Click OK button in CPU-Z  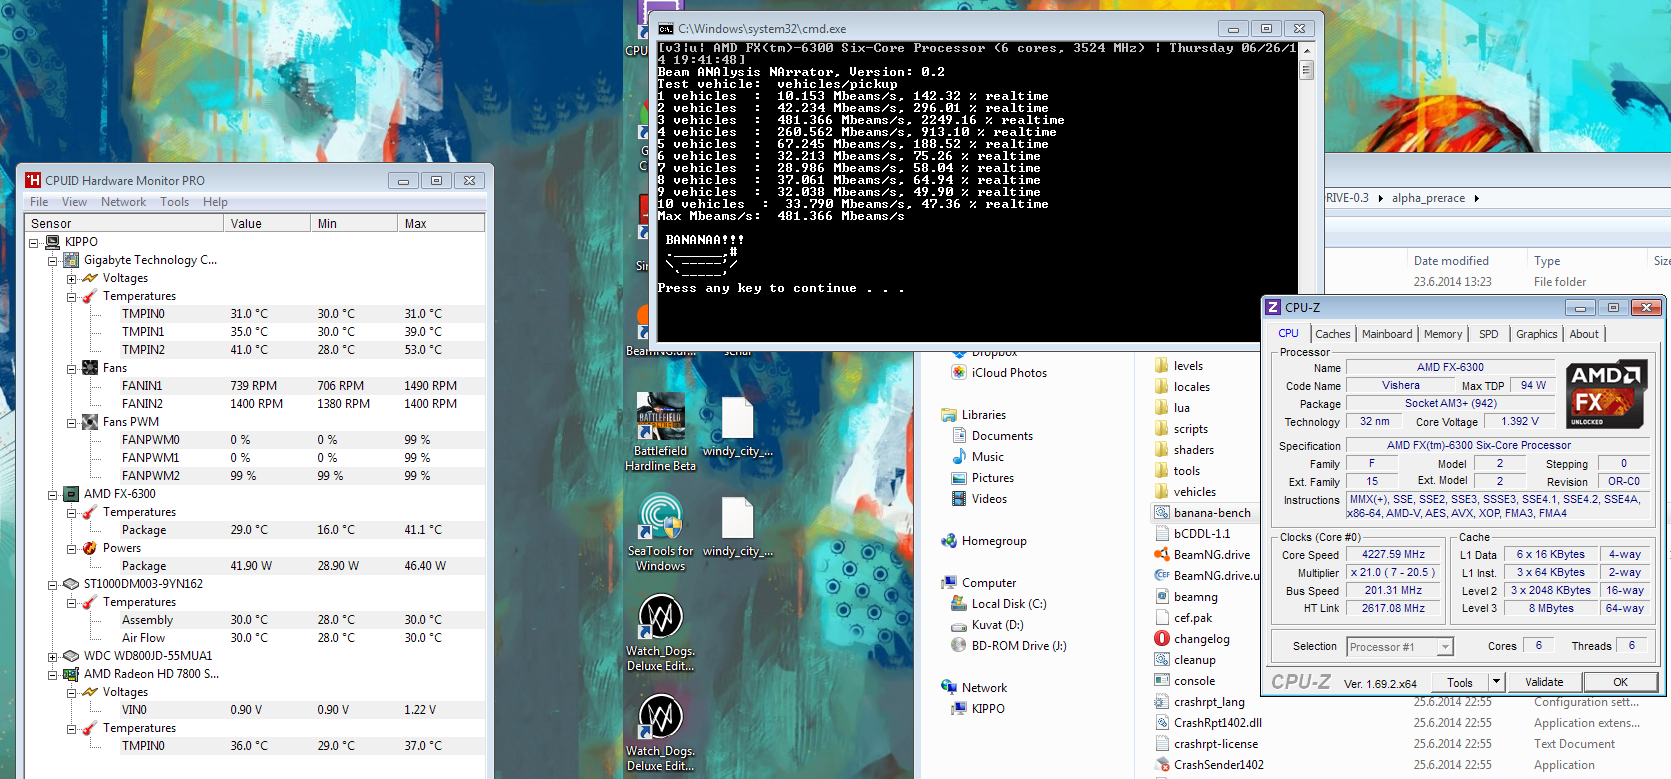pyautogui.click(x=1621, y=682)
